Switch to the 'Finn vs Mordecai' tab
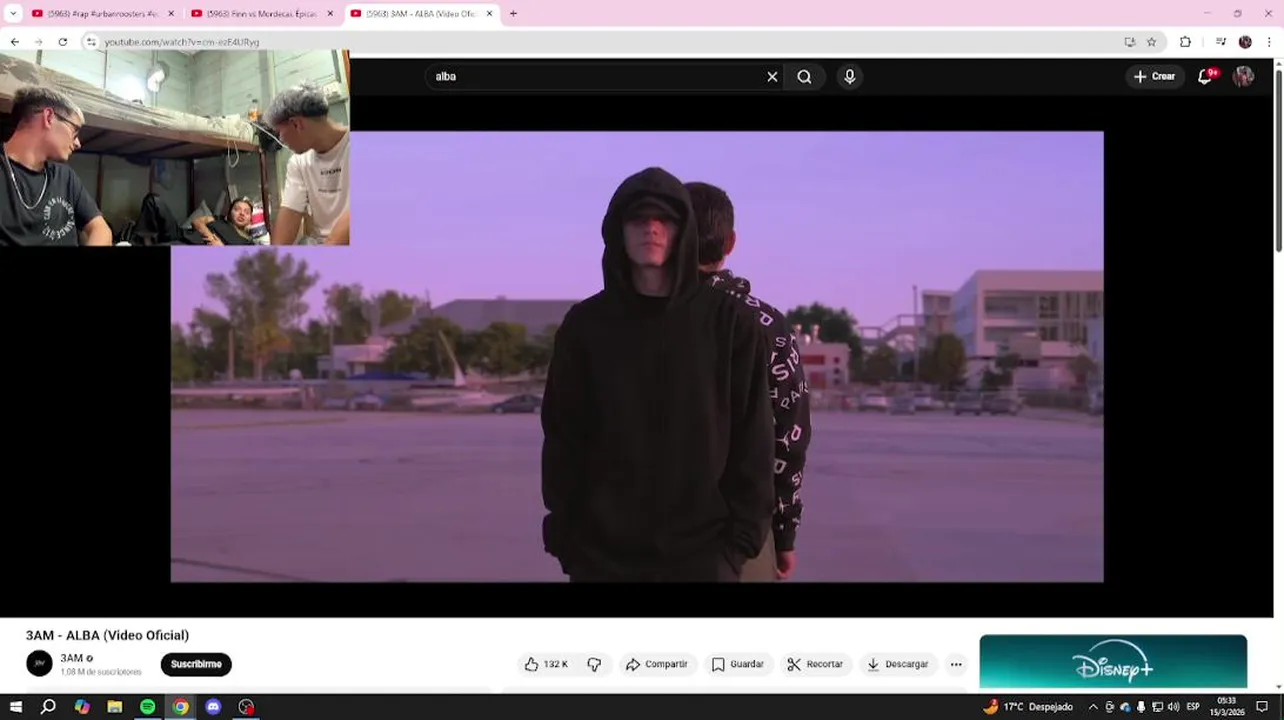 (x=260, y=14)
